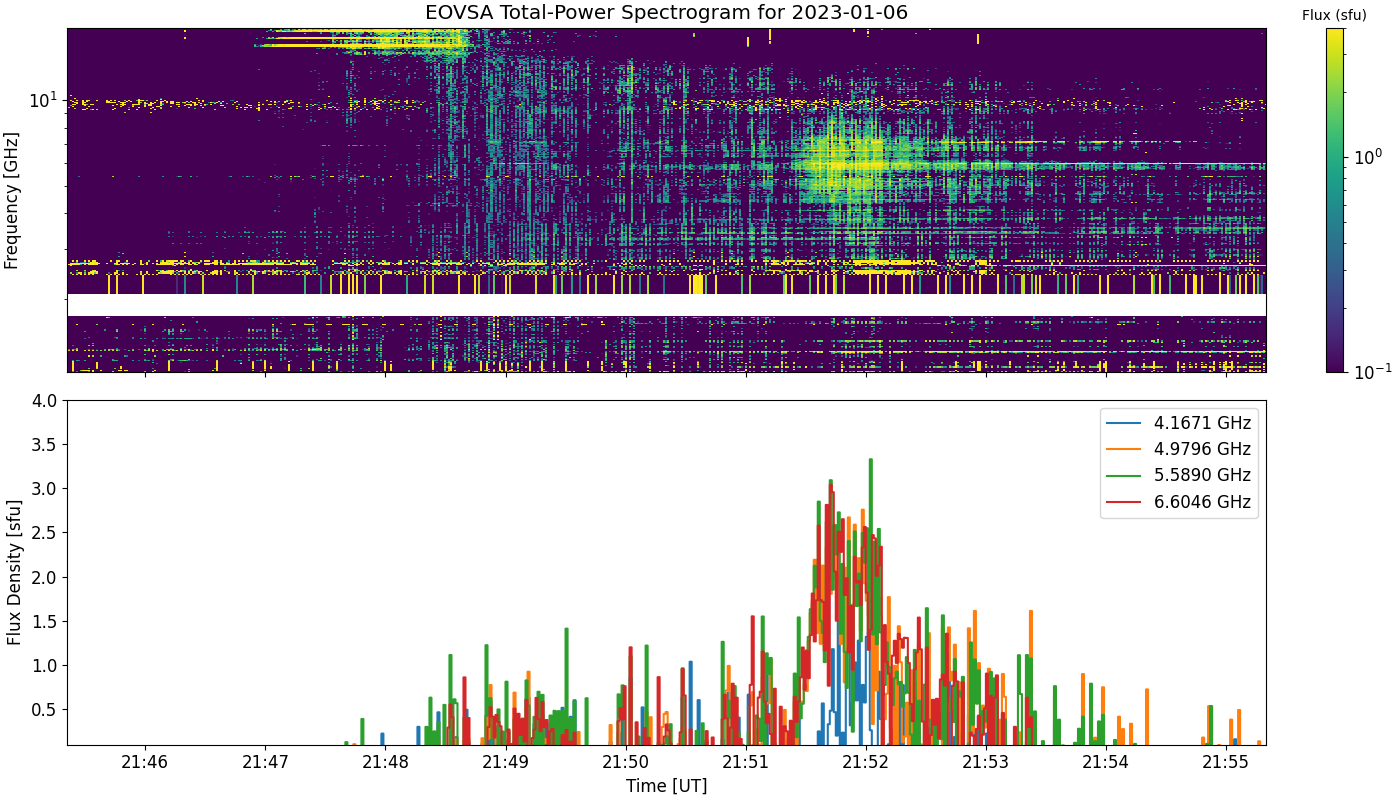This screenshot has width=1400, height=800.
Task: Click the 4.1671 GHz legend entry
Action: click(1179, 423)
